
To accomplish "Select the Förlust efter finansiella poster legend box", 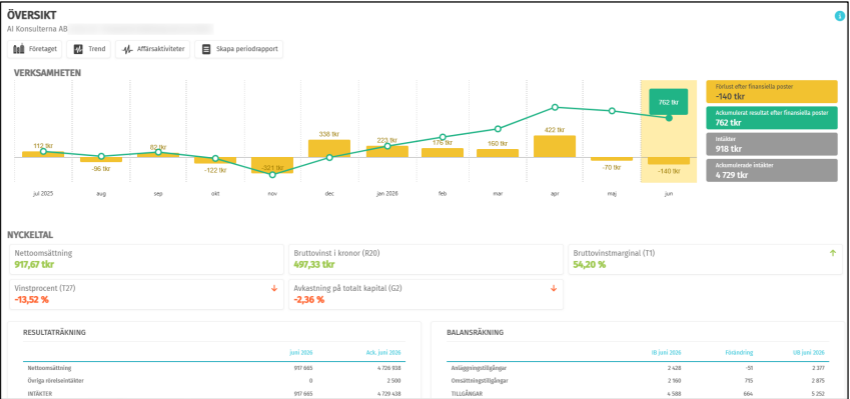I will [x=771, y=92].
